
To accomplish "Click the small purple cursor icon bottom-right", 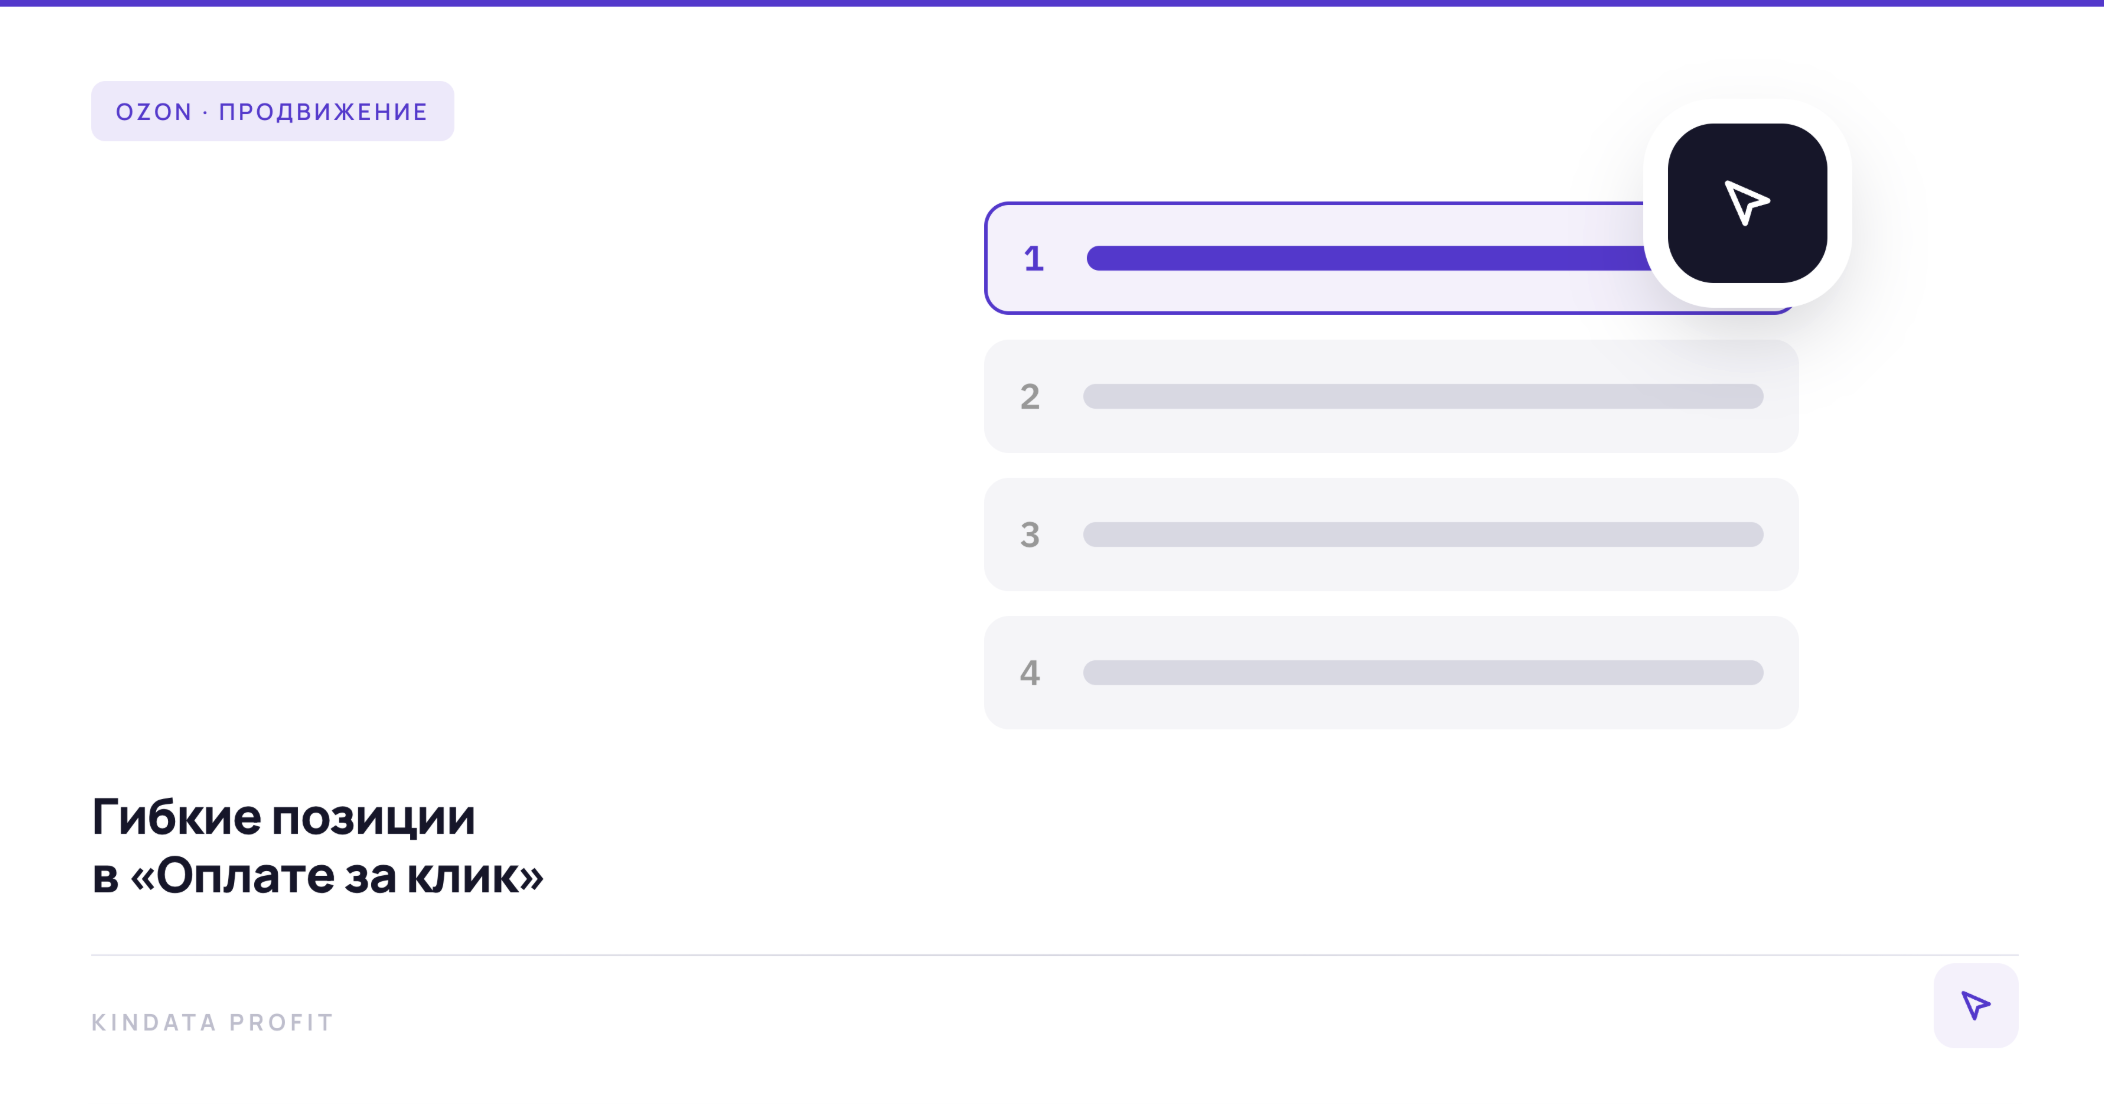I will pos(1976,1005).
